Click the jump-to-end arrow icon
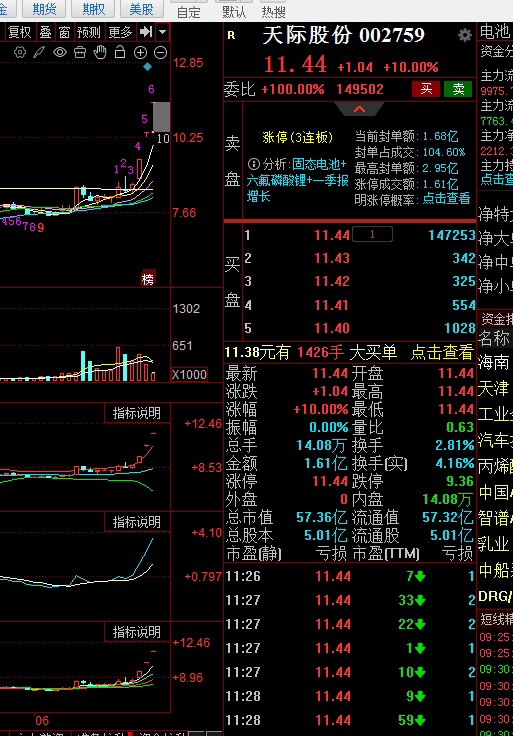The image size is (513, 736). tap(146, 31)
